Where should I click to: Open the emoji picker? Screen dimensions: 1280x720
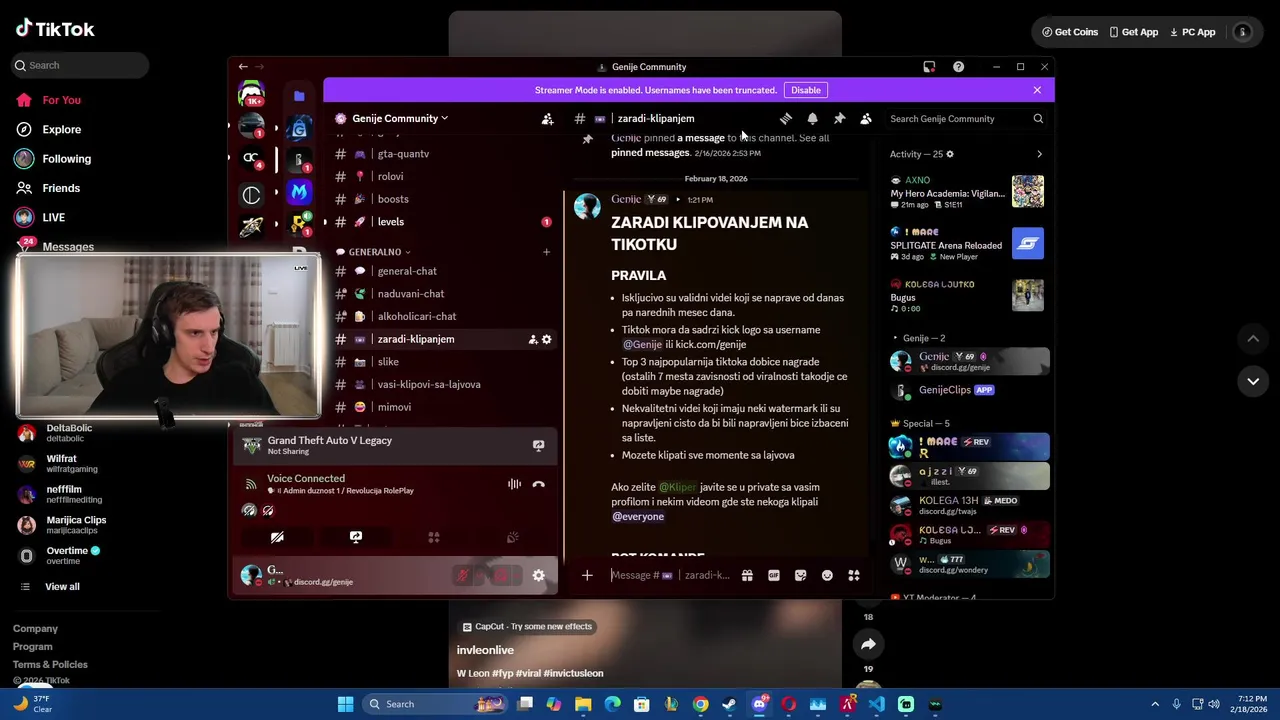click(827, 575)
